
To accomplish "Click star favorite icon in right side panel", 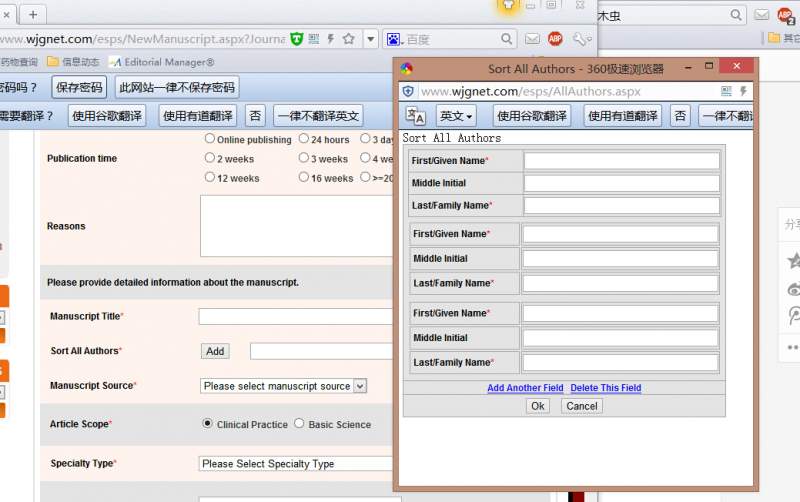I will (793, 261).
